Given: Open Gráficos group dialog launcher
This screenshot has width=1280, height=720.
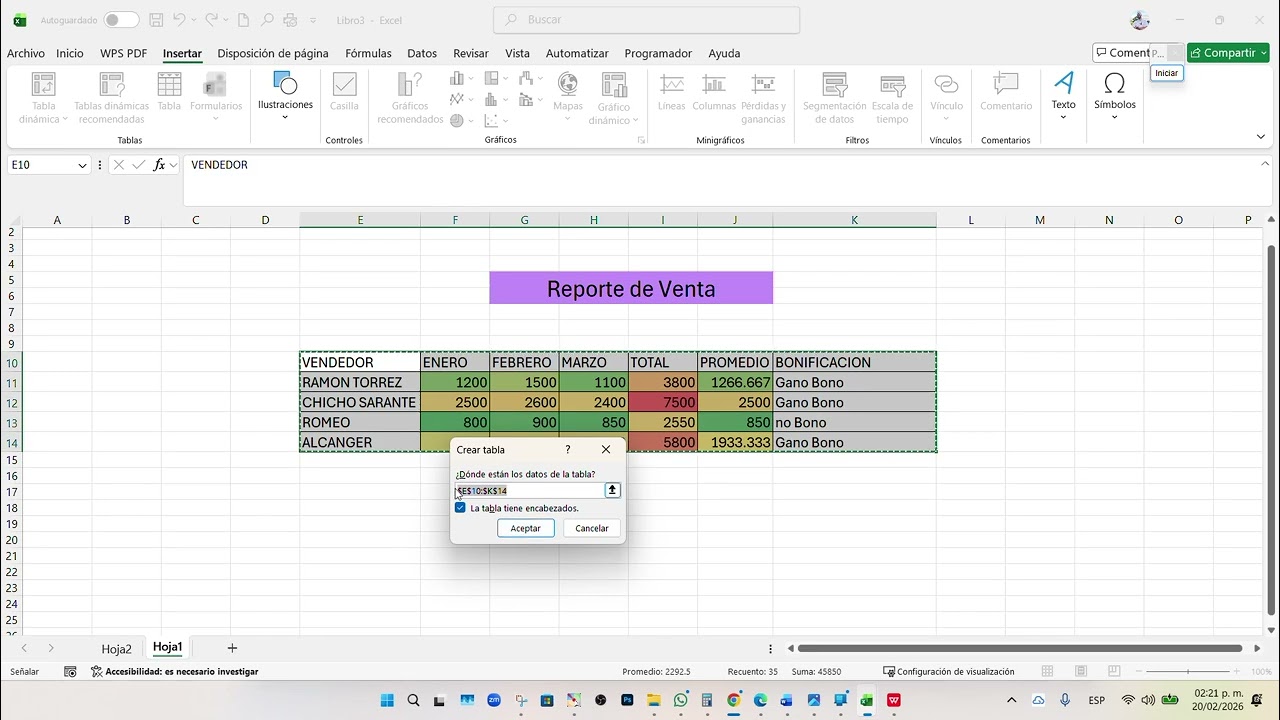Looking at the screenshot, I should (641, 141).
